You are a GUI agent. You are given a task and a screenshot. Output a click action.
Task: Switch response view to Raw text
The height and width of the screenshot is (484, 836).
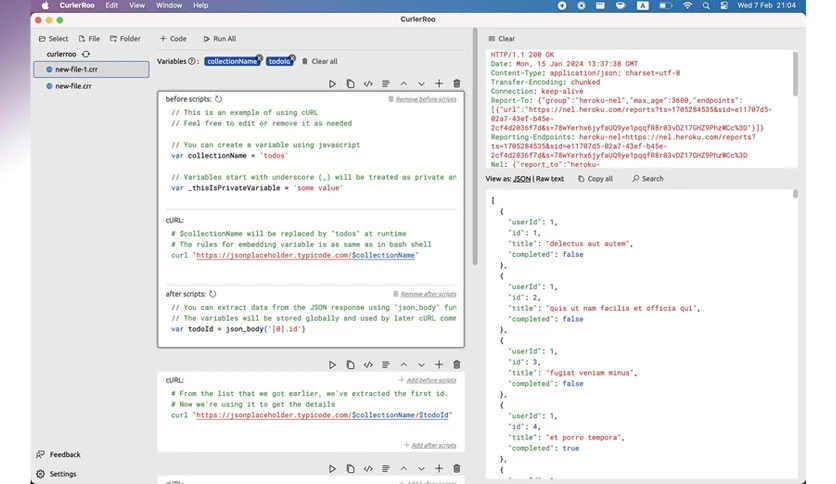coord(550,179)
